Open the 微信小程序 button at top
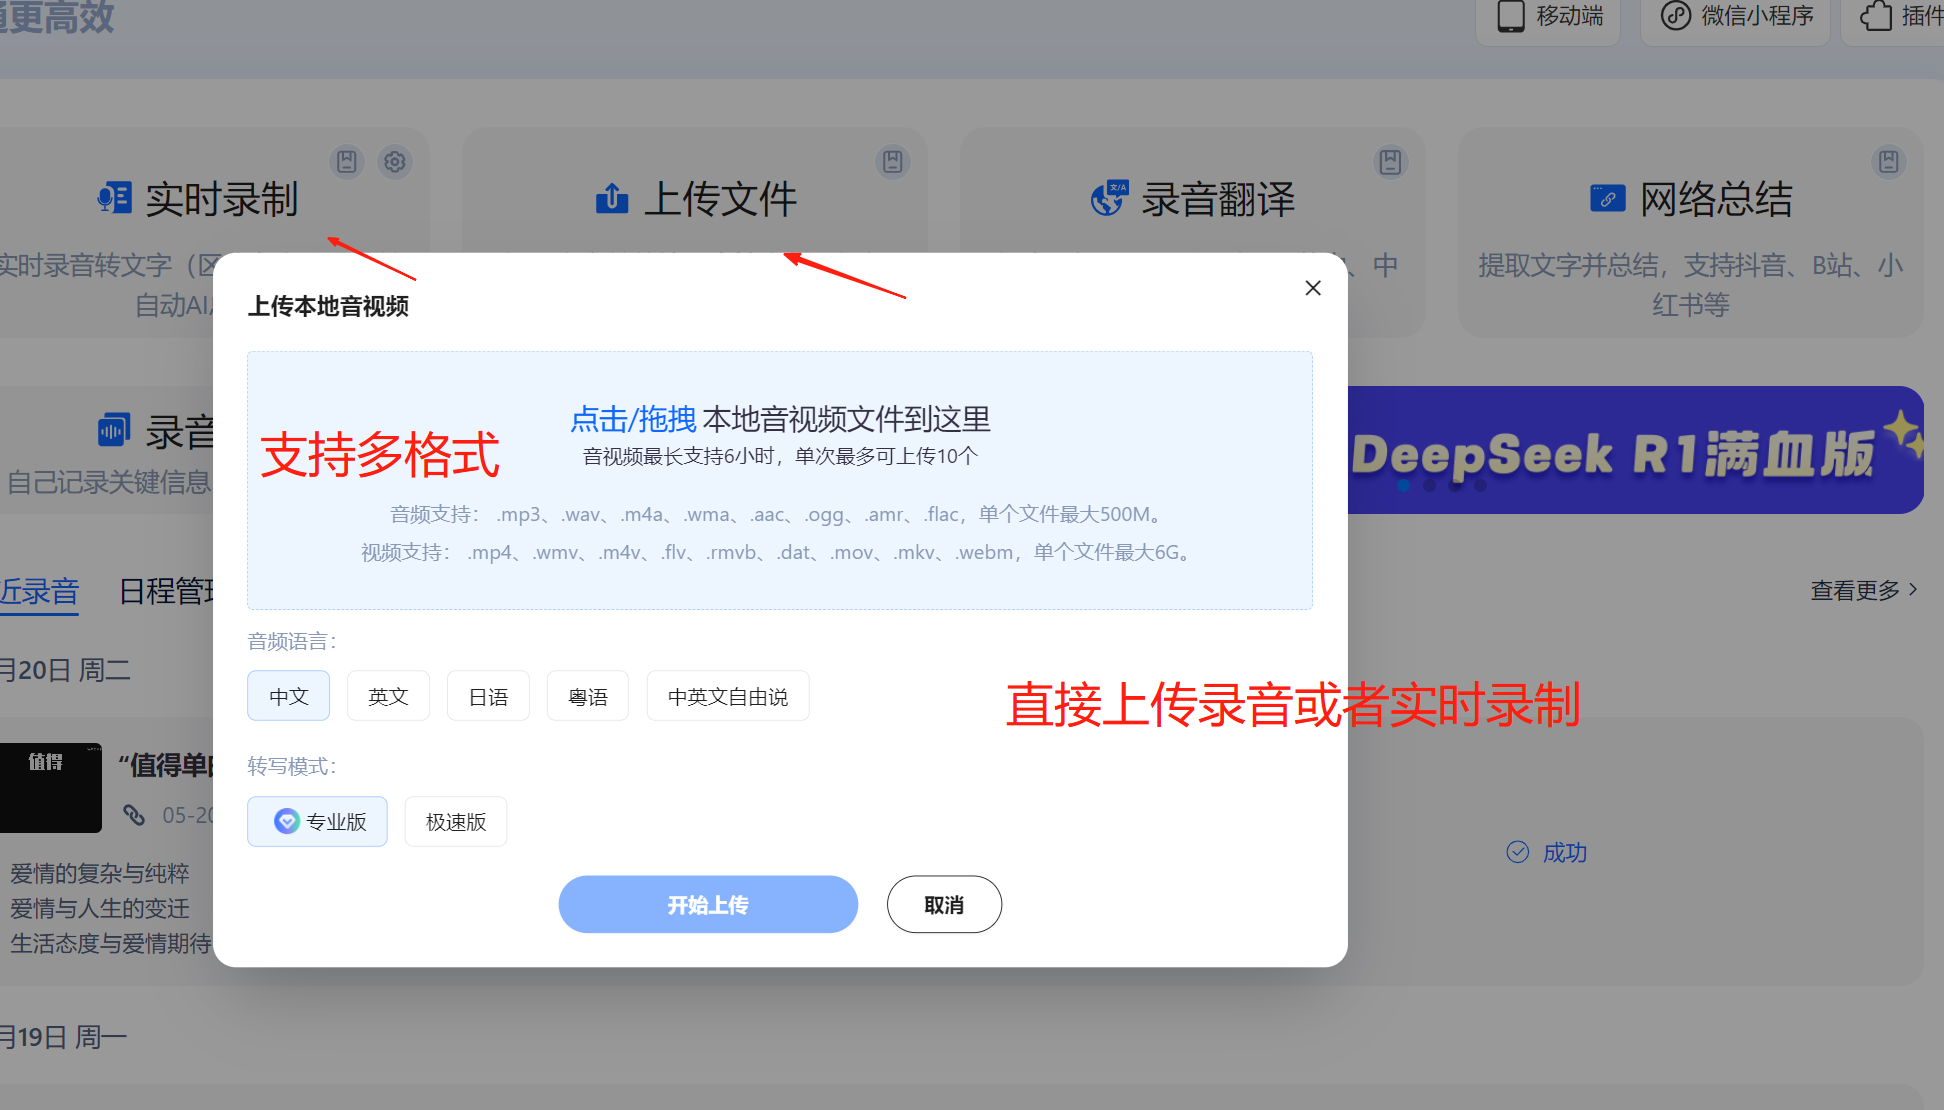 coord(1736,17)
